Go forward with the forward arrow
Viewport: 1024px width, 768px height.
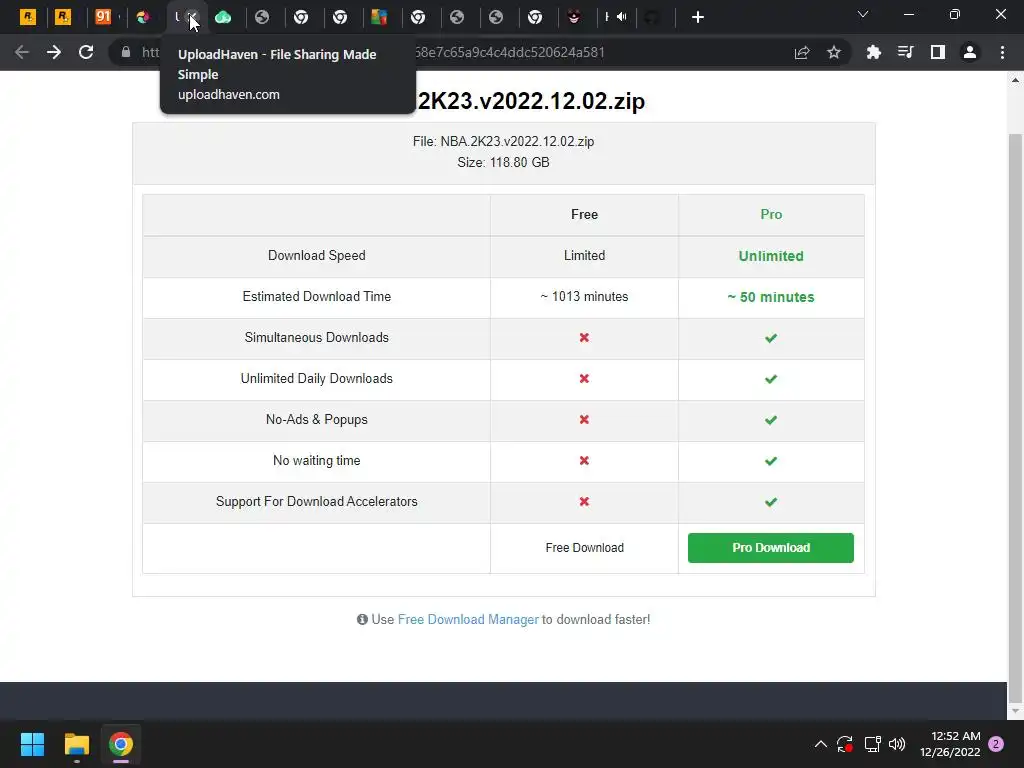pyautogui.click(x=54, y=52)
